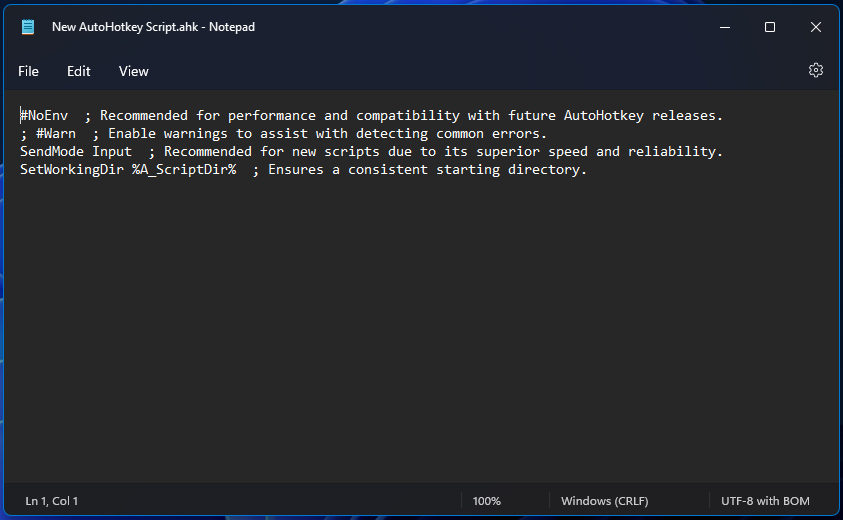Place cursor in the #Warn text

(56, 134)
